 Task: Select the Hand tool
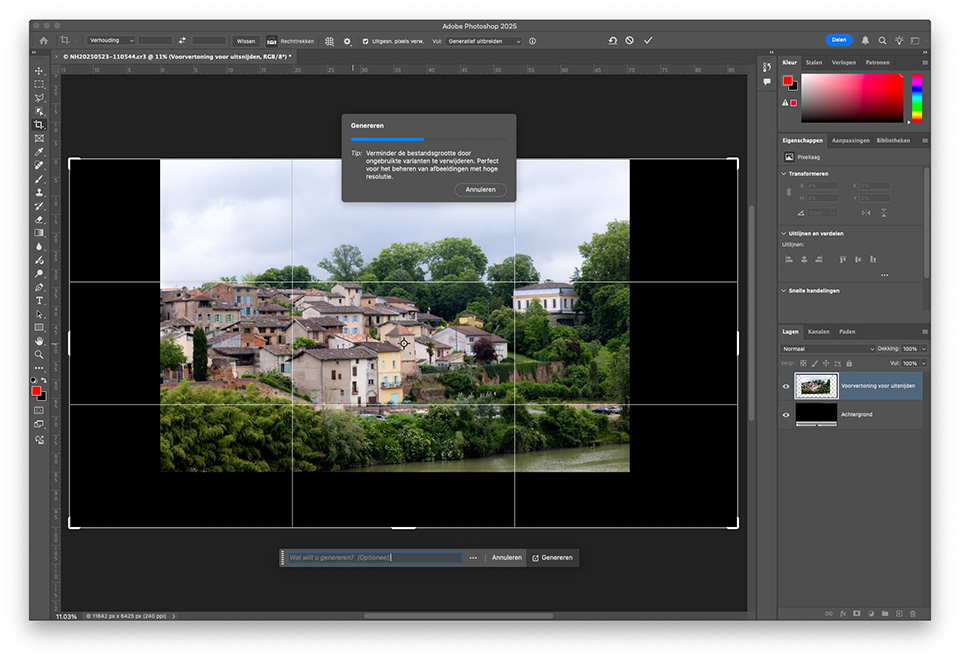click(x=39, y=341)
